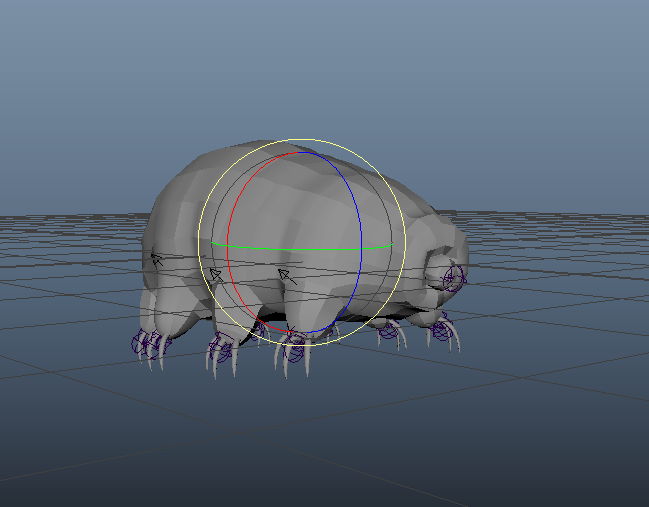Select the blue Z-axis rotation ring
Image resolution: width=649 pixels, height=507 pixels.
click(361, 242)
